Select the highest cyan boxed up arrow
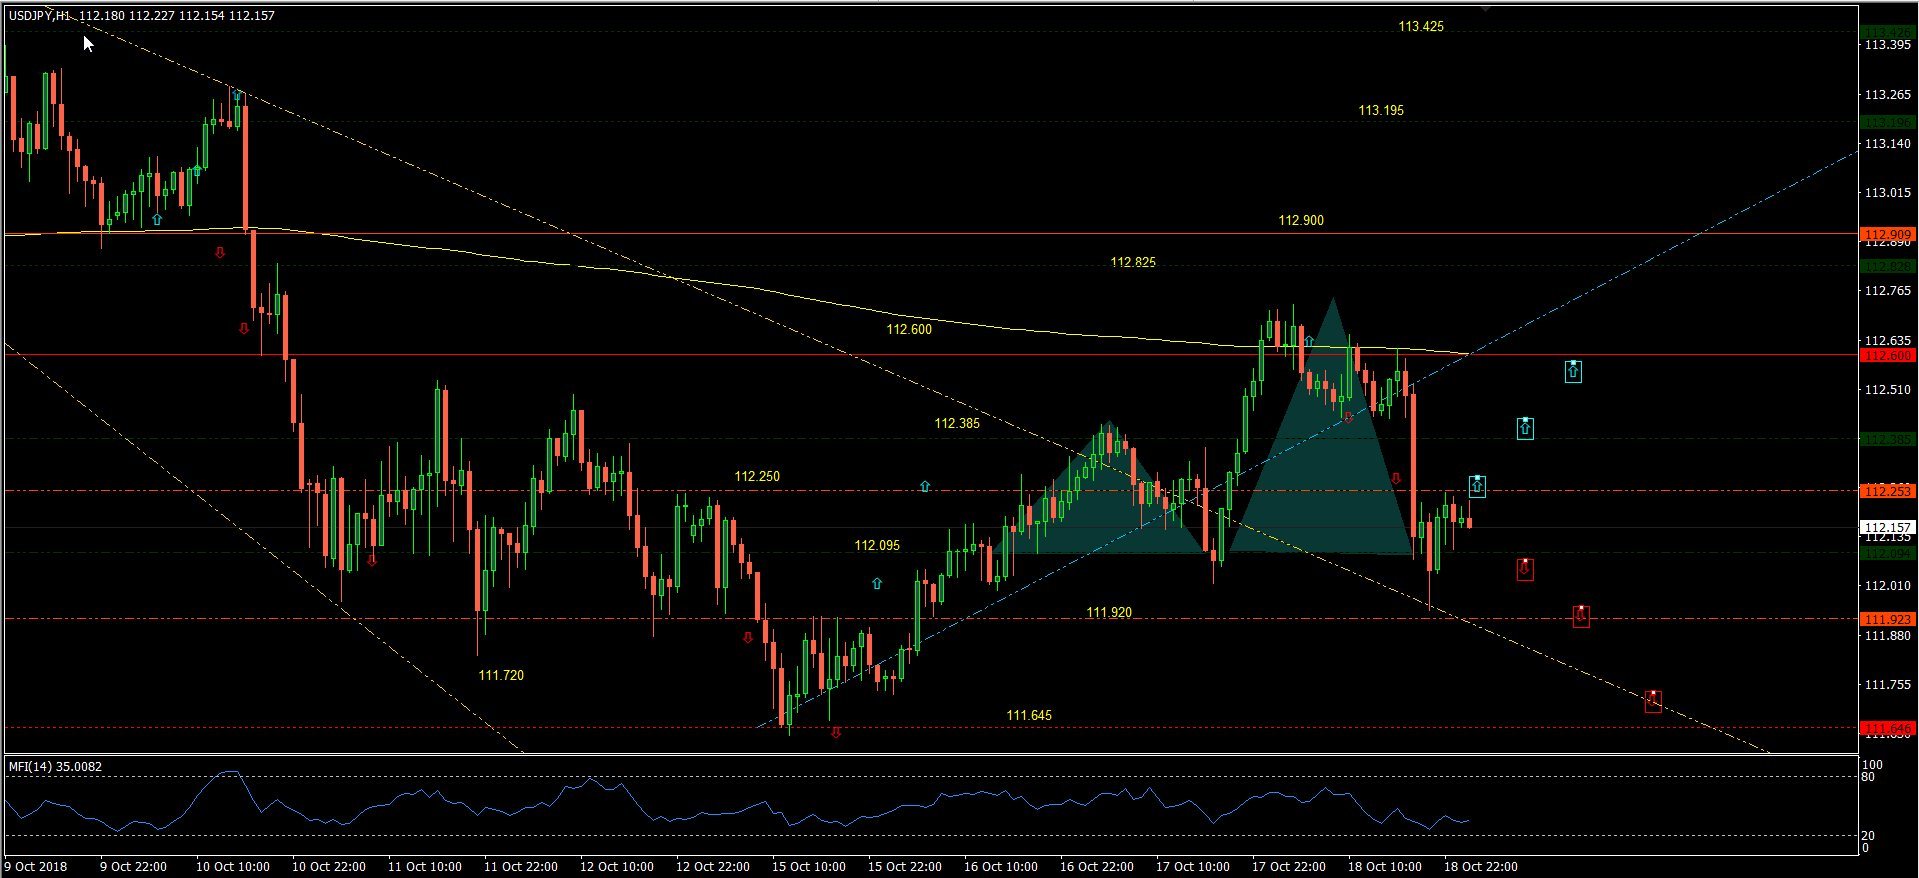This screenshot has width=1919, height=878. pos(1573,372)
